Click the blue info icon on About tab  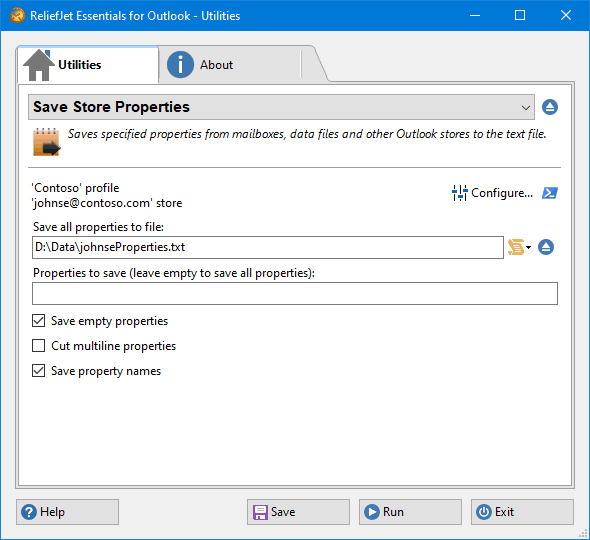click(x=180, y=65)
